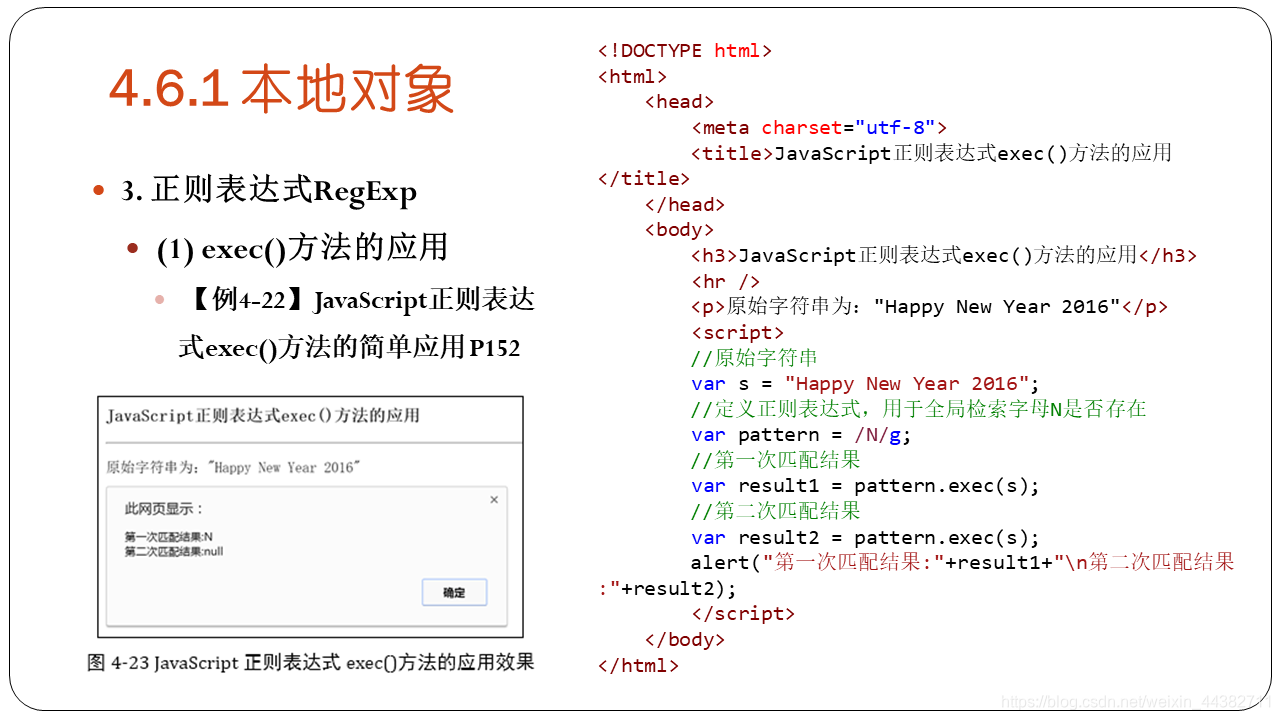Click the comment //第二次匹配结果
Screen dimensions: 1280x720
pos(775,510)
